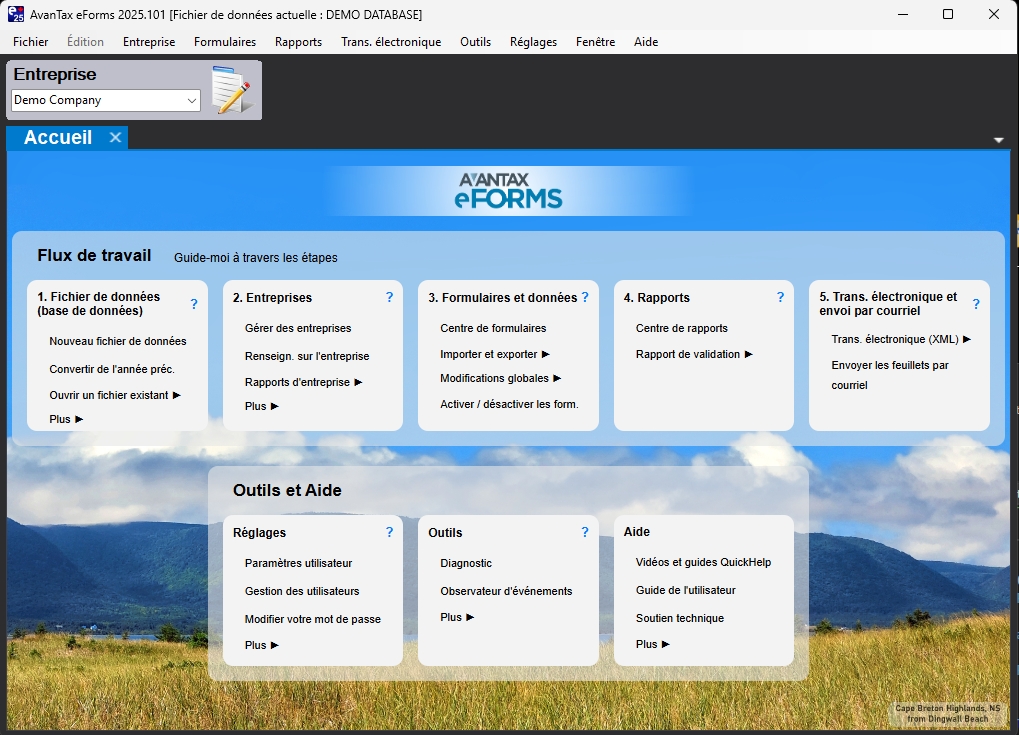Open the Rapports menu
Screen dimensions: 1019x735
click(298, 42)
